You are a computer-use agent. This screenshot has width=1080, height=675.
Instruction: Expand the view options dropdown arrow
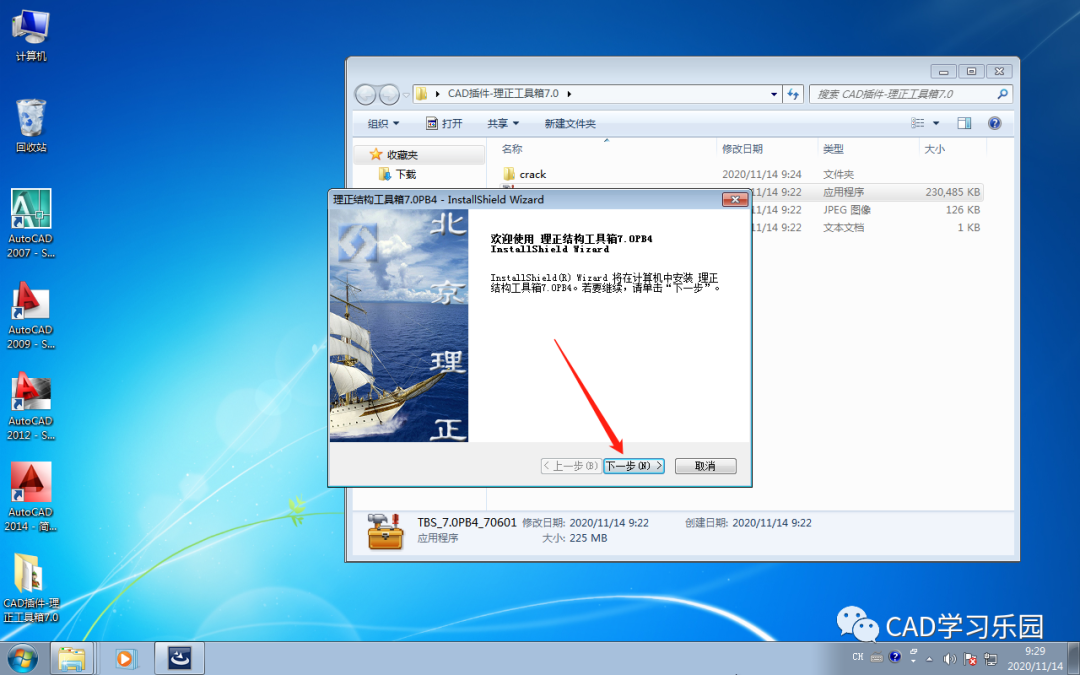point(935,123)
